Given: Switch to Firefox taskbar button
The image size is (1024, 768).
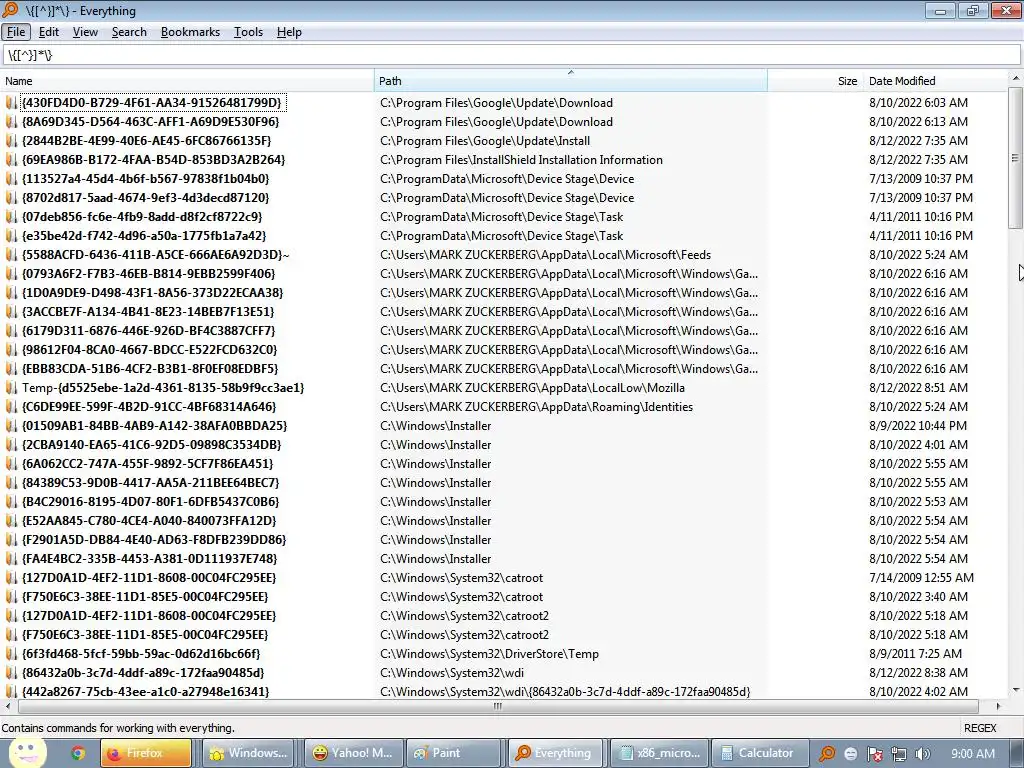Looking at the screenshot, I should [x=146, y=753].
